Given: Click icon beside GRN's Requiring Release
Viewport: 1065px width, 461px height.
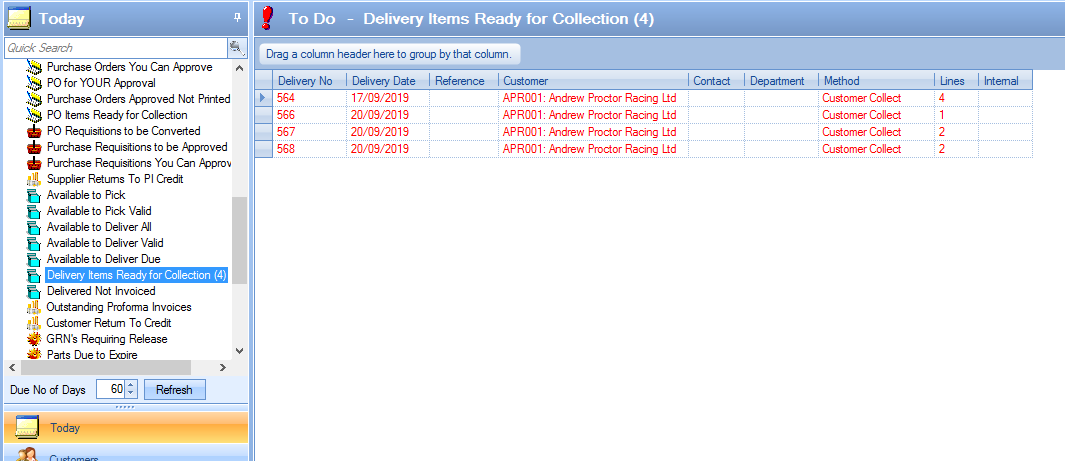Looking at the screenshot, I should [x=33, y=339].
